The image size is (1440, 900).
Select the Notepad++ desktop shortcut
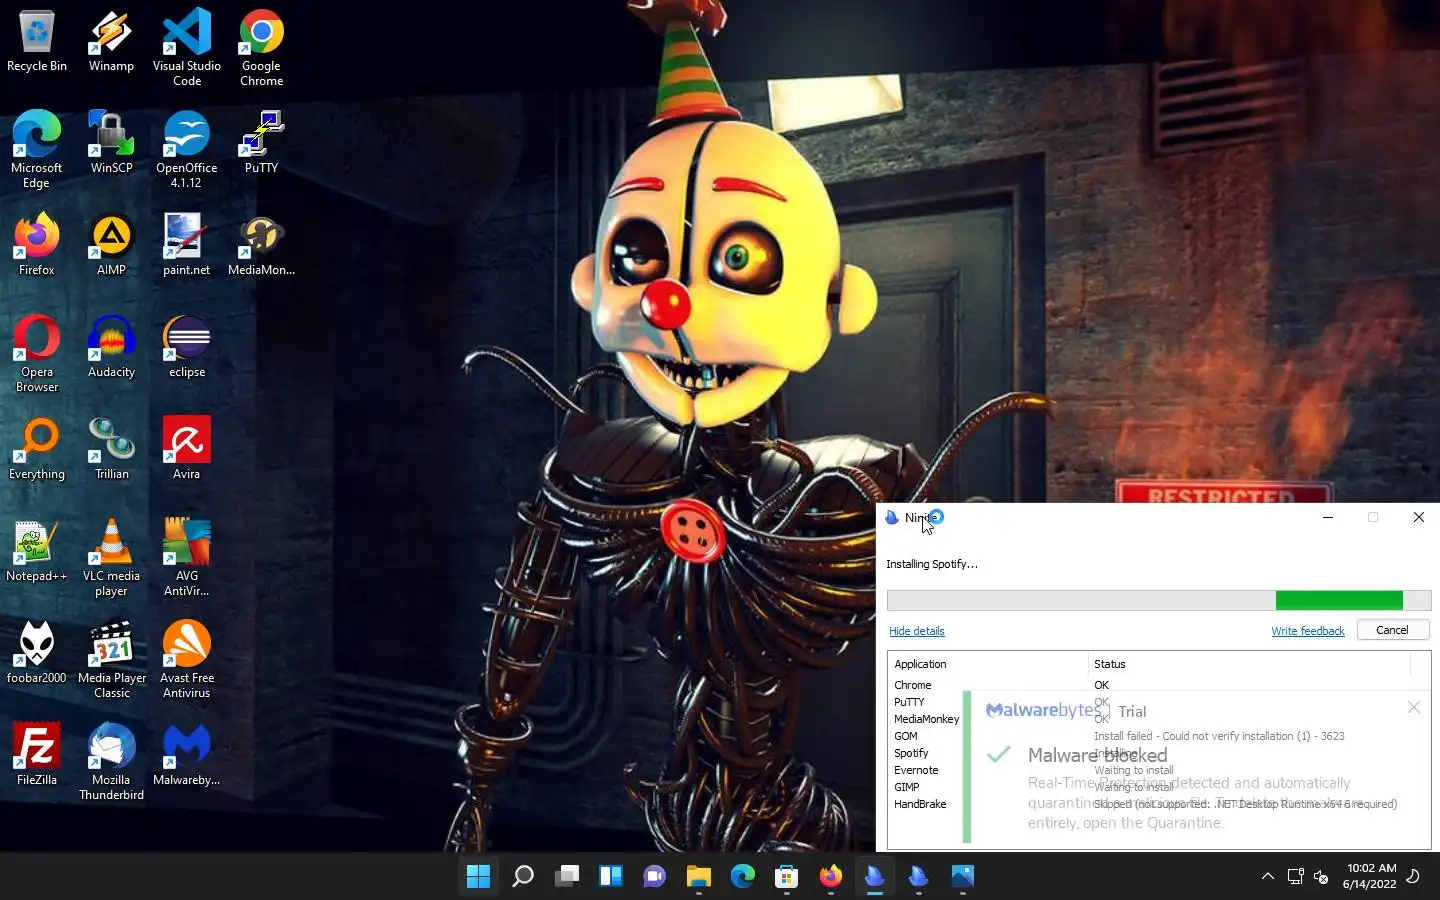tap(37, 551)
